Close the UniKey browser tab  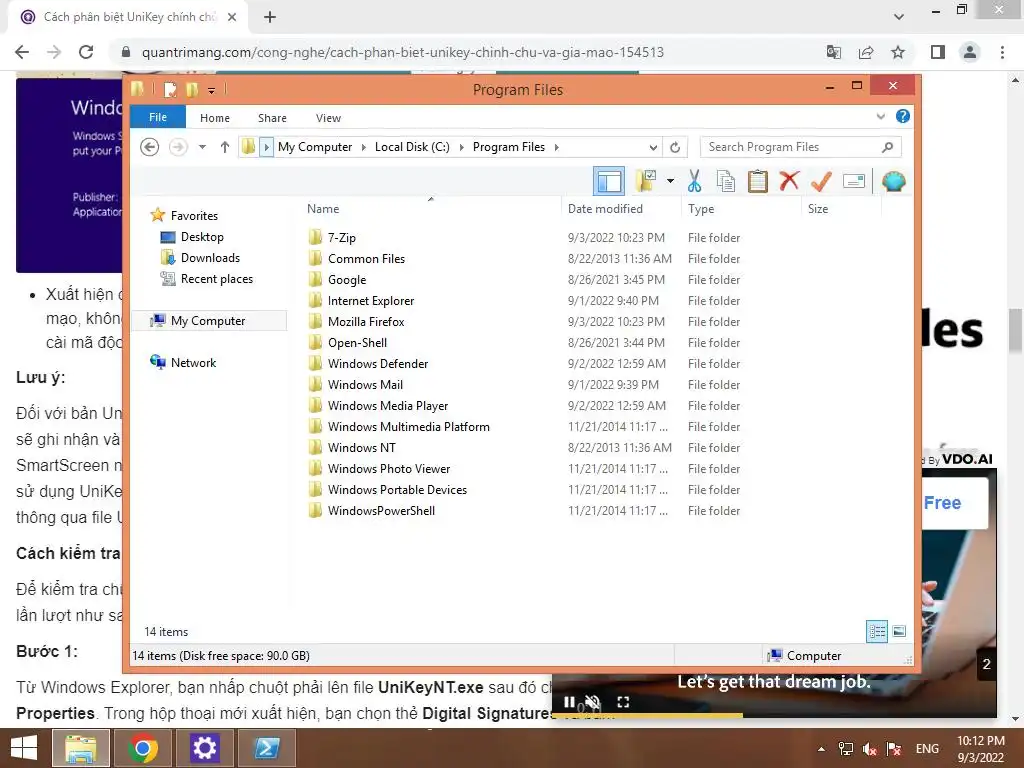coord(232,18)
